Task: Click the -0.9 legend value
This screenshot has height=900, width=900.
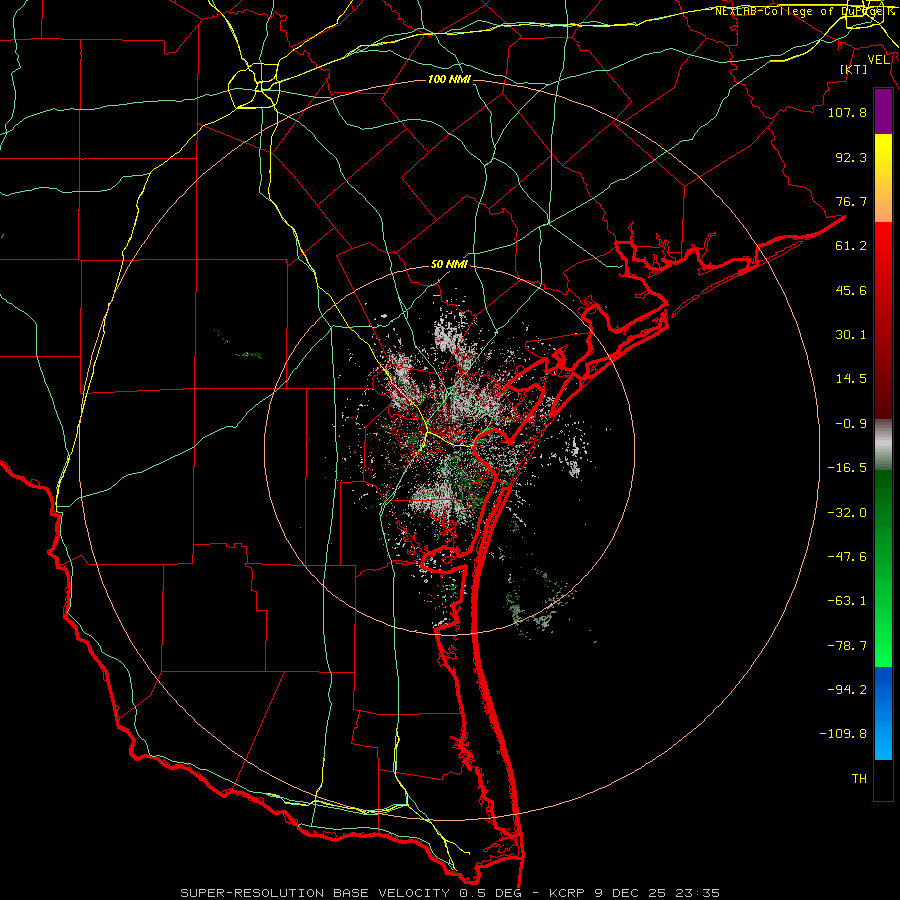Action: (x=851, y=424)
